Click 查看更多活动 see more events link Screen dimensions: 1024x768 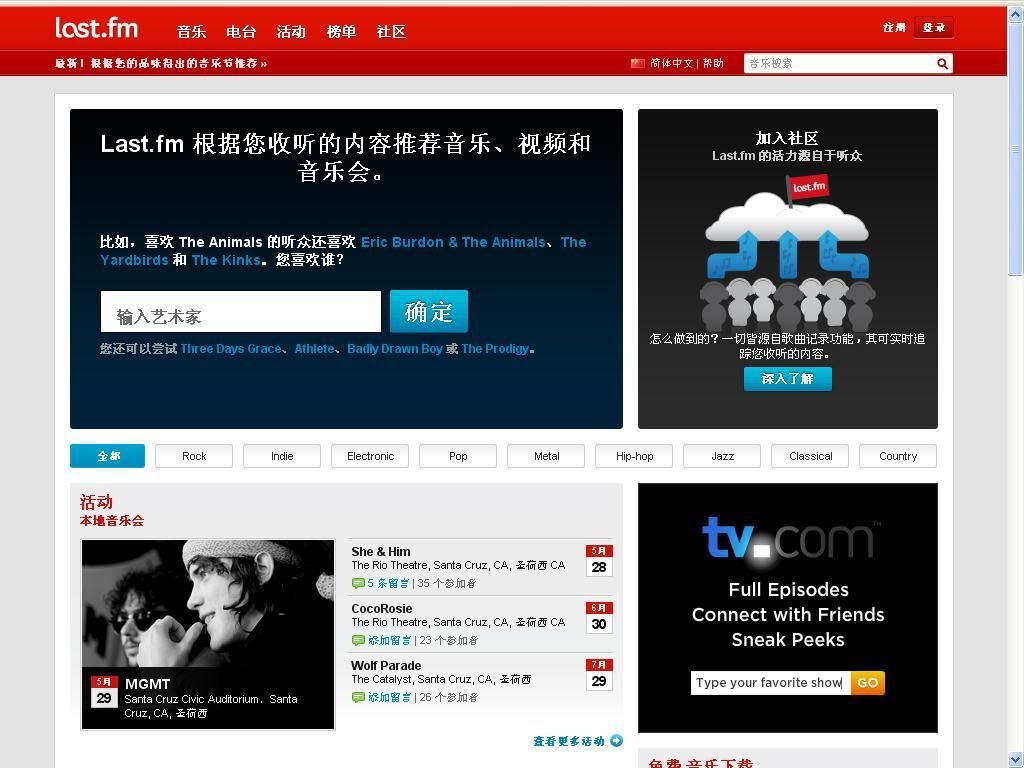[569, 741]
